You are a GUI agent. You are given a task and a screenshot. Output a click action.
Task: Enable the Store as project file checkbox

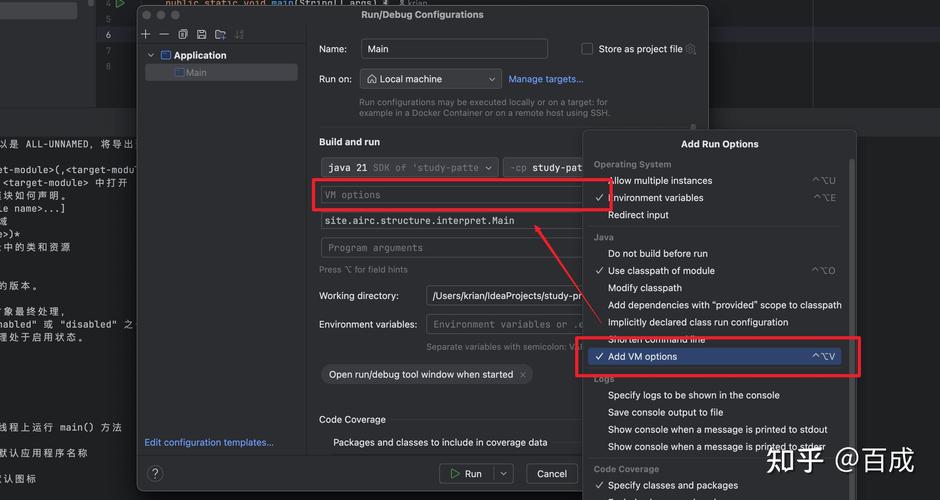(587, 49)
